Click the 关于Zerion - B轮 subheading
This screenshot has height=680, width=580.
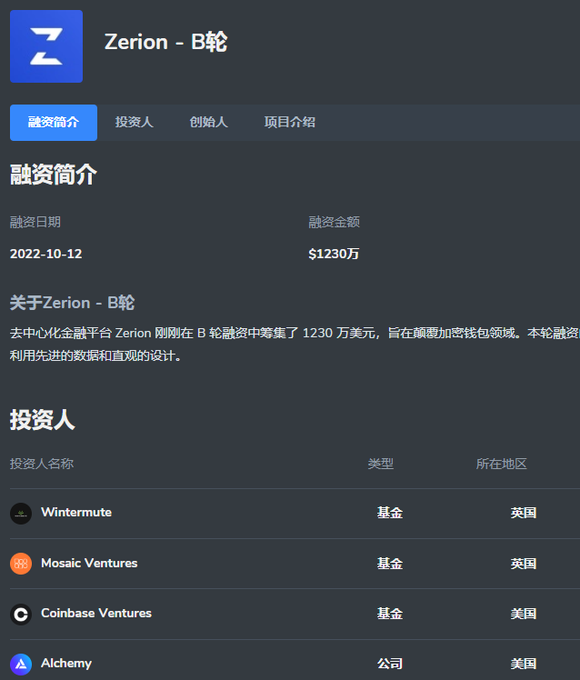(x=72, y=303)
